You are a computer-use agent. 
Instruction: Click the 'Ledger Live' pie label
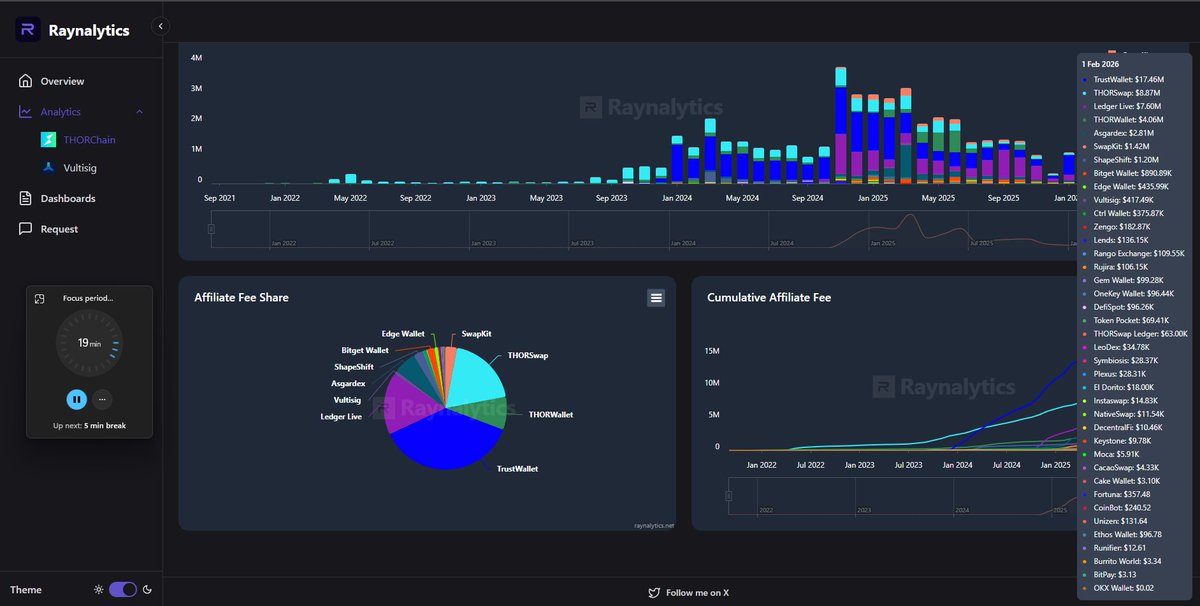341,416
